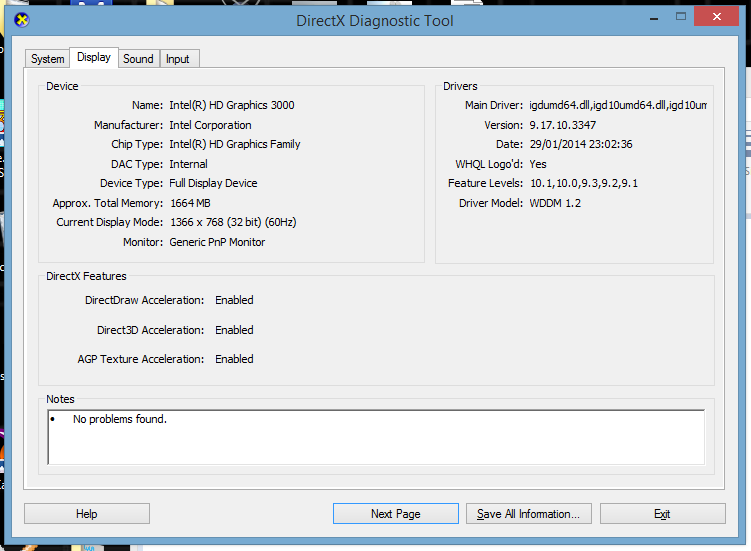Minimize the DirectX Diagnostic Tool window
Viewport: 751px width, 551px height.
tap(654, 17)
